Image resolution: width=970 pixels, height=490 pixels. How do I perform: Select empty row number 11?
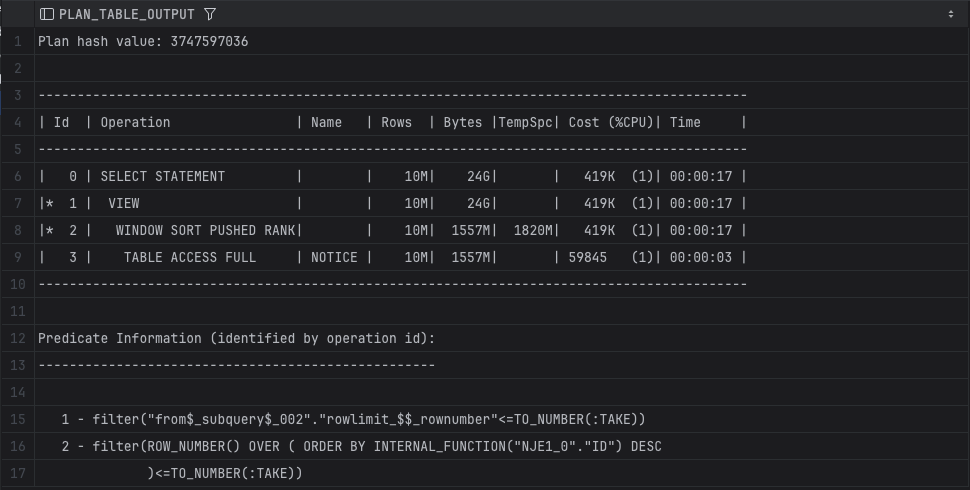coord(17,311)
